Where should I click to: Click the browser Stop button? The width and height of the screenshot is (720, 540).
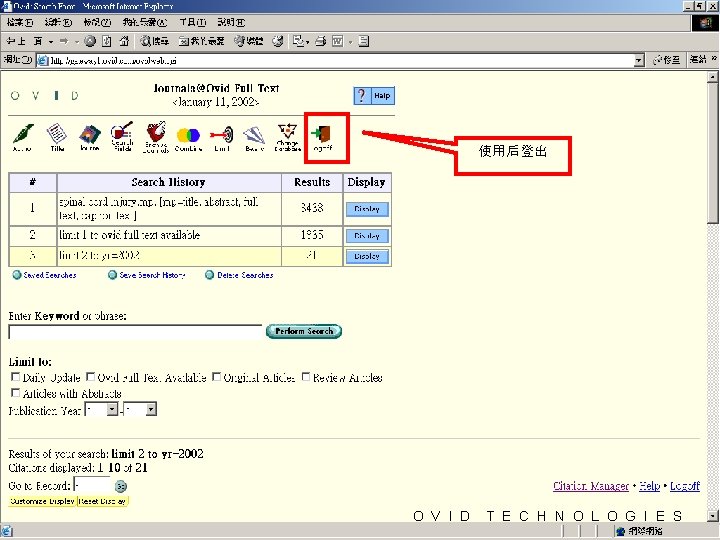(x=90, y=41)
